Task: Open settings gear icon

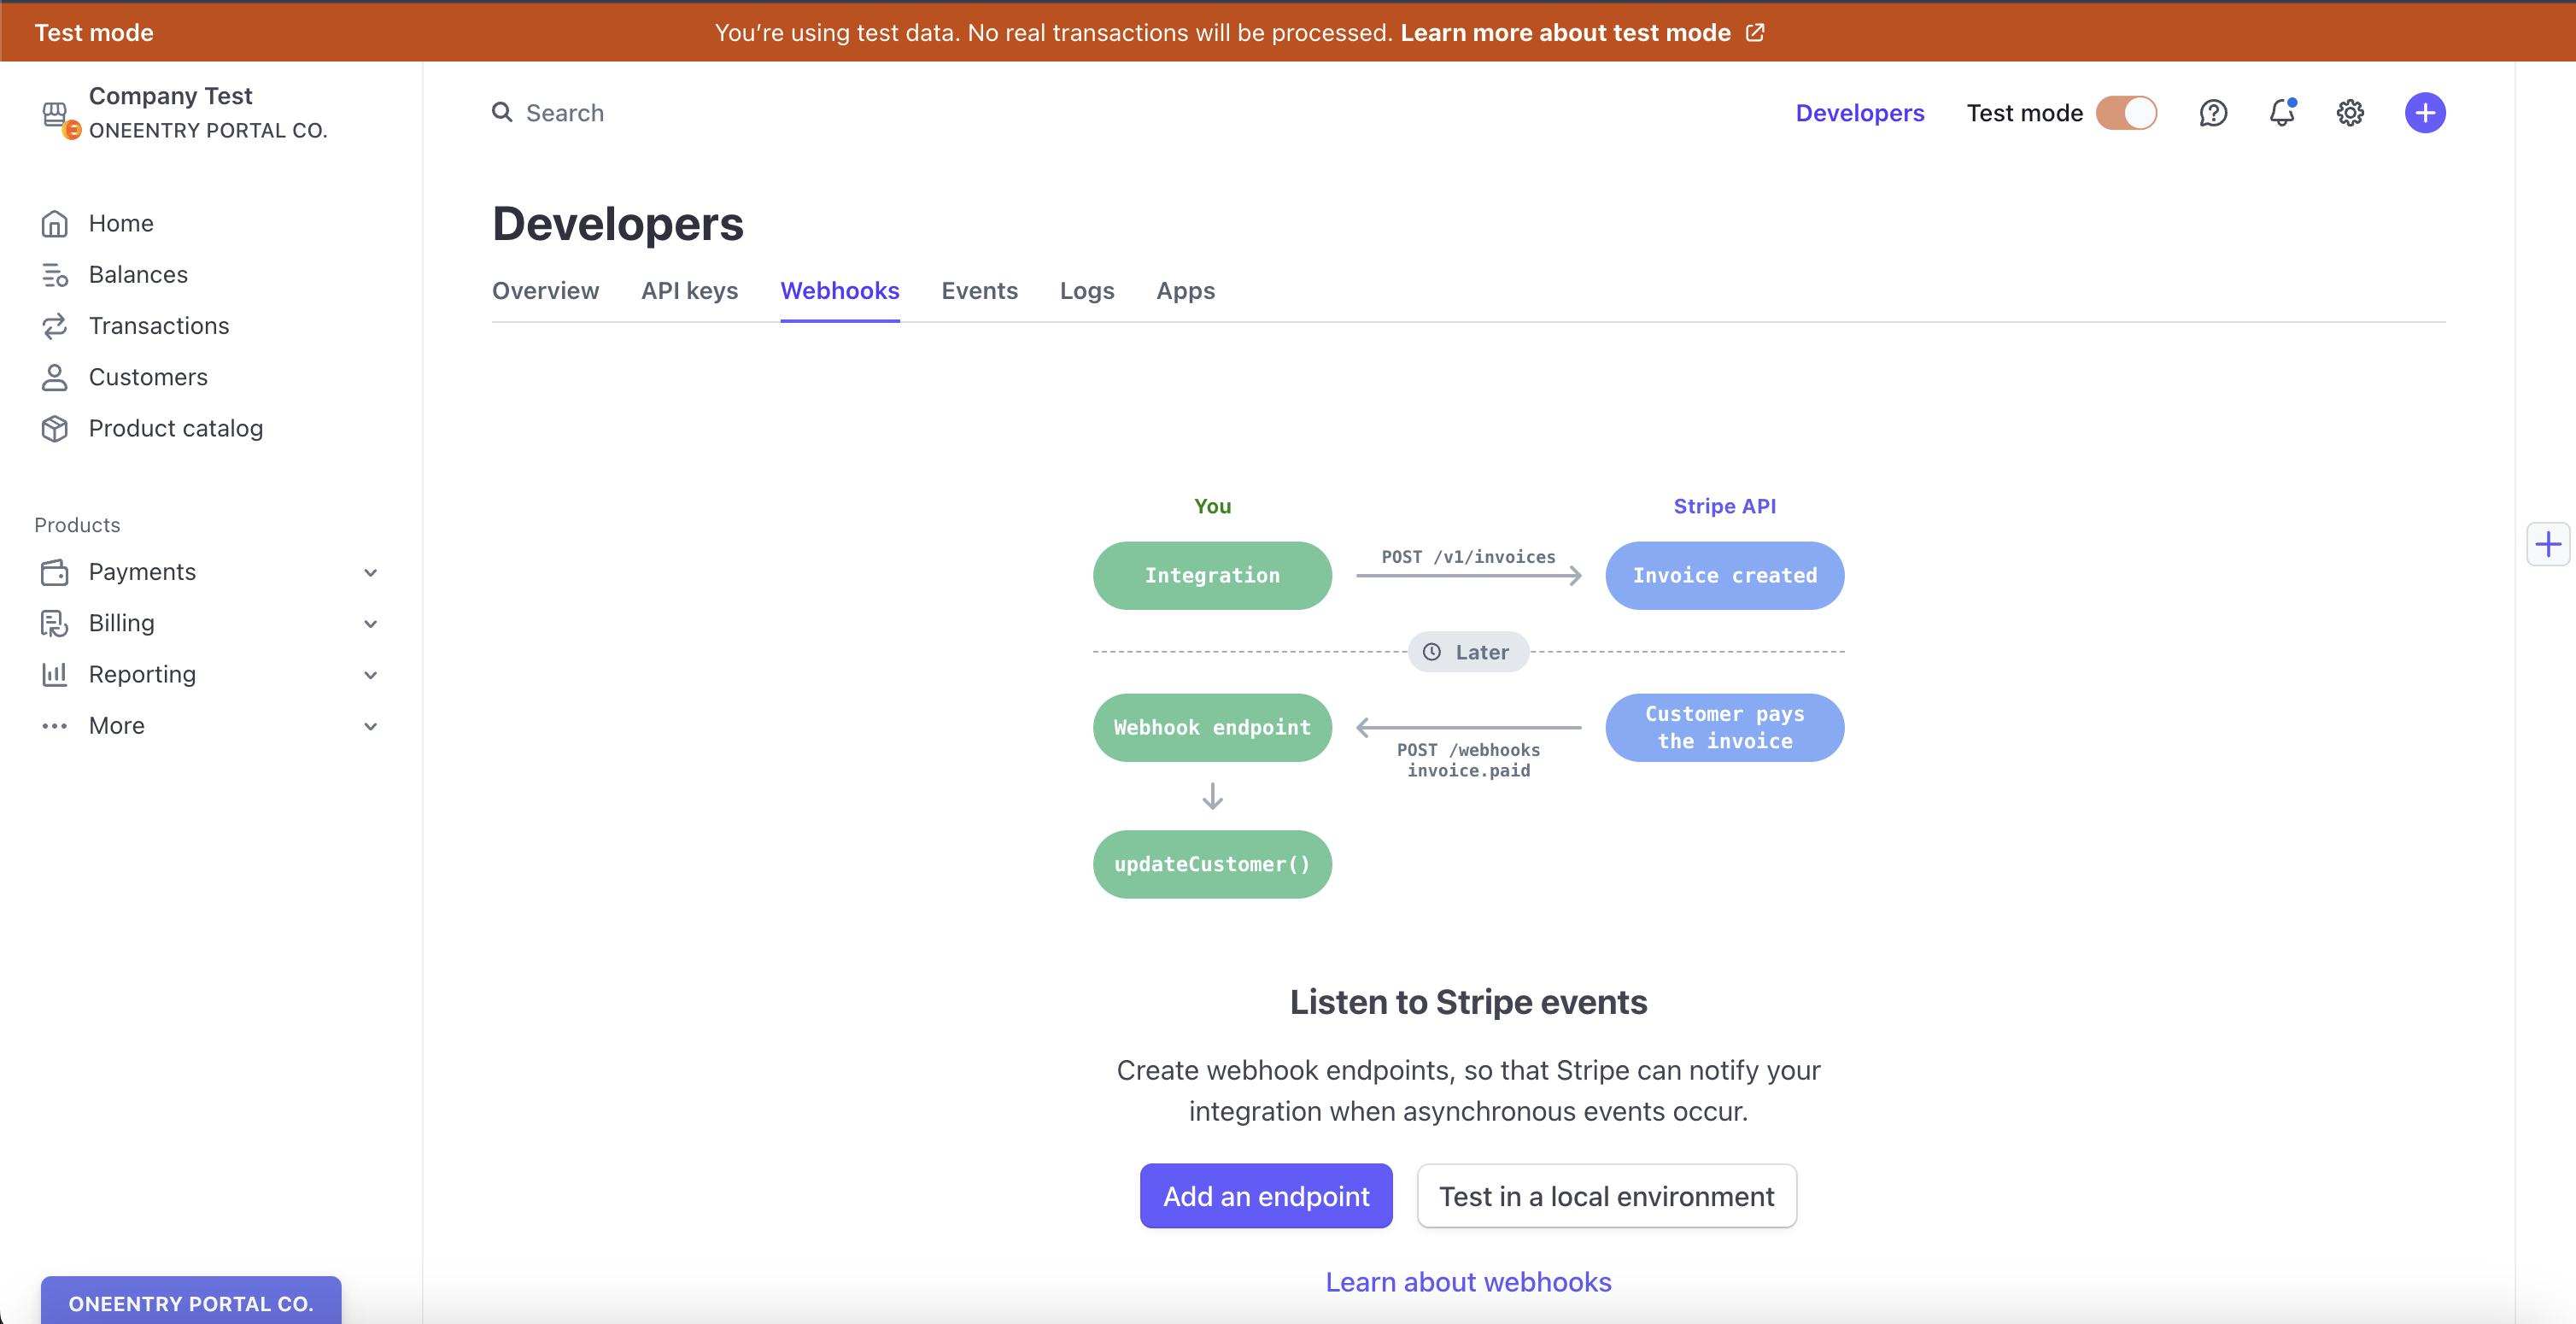Action: (2350, 113)
